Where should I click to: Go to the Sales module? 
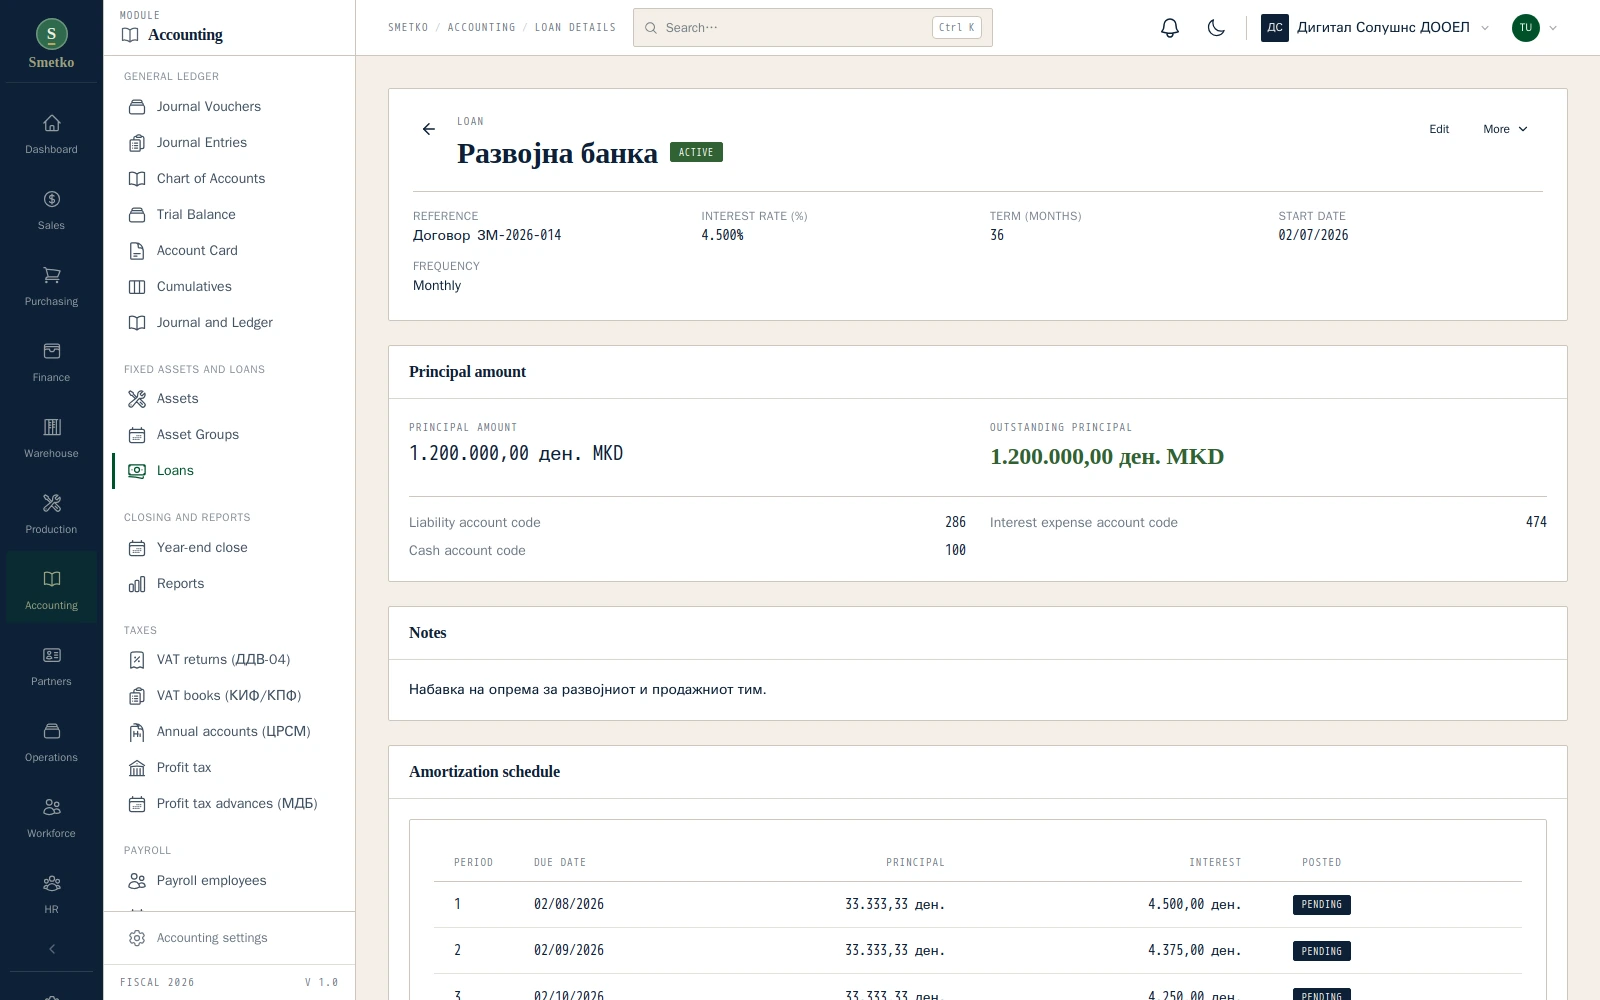pyautogui.click(x=51, y=211)
